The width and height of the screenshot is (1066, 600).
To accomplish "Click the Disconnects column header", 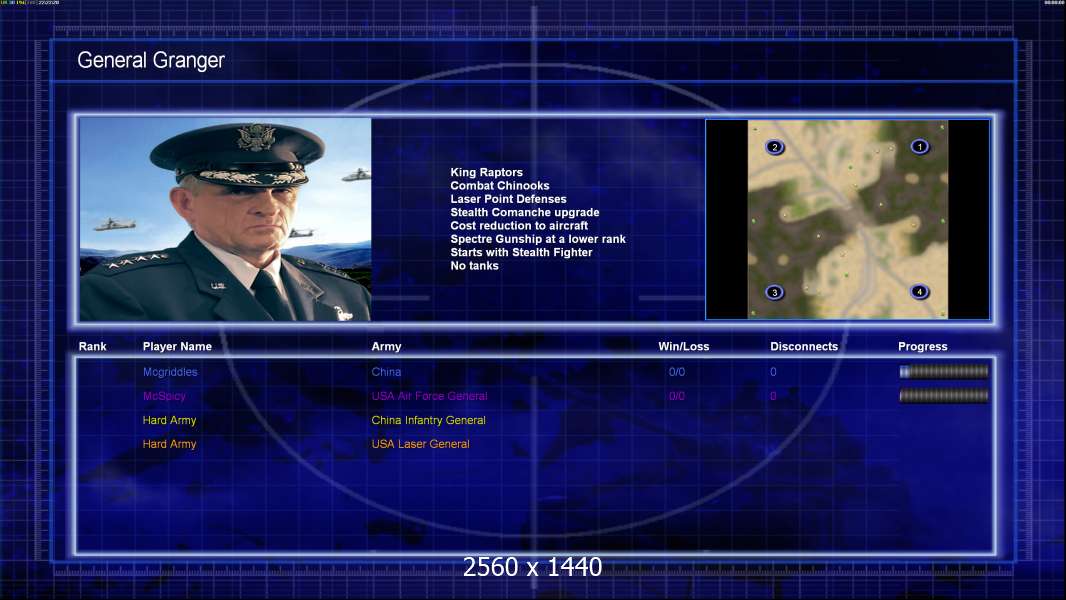I will [804, 347].
